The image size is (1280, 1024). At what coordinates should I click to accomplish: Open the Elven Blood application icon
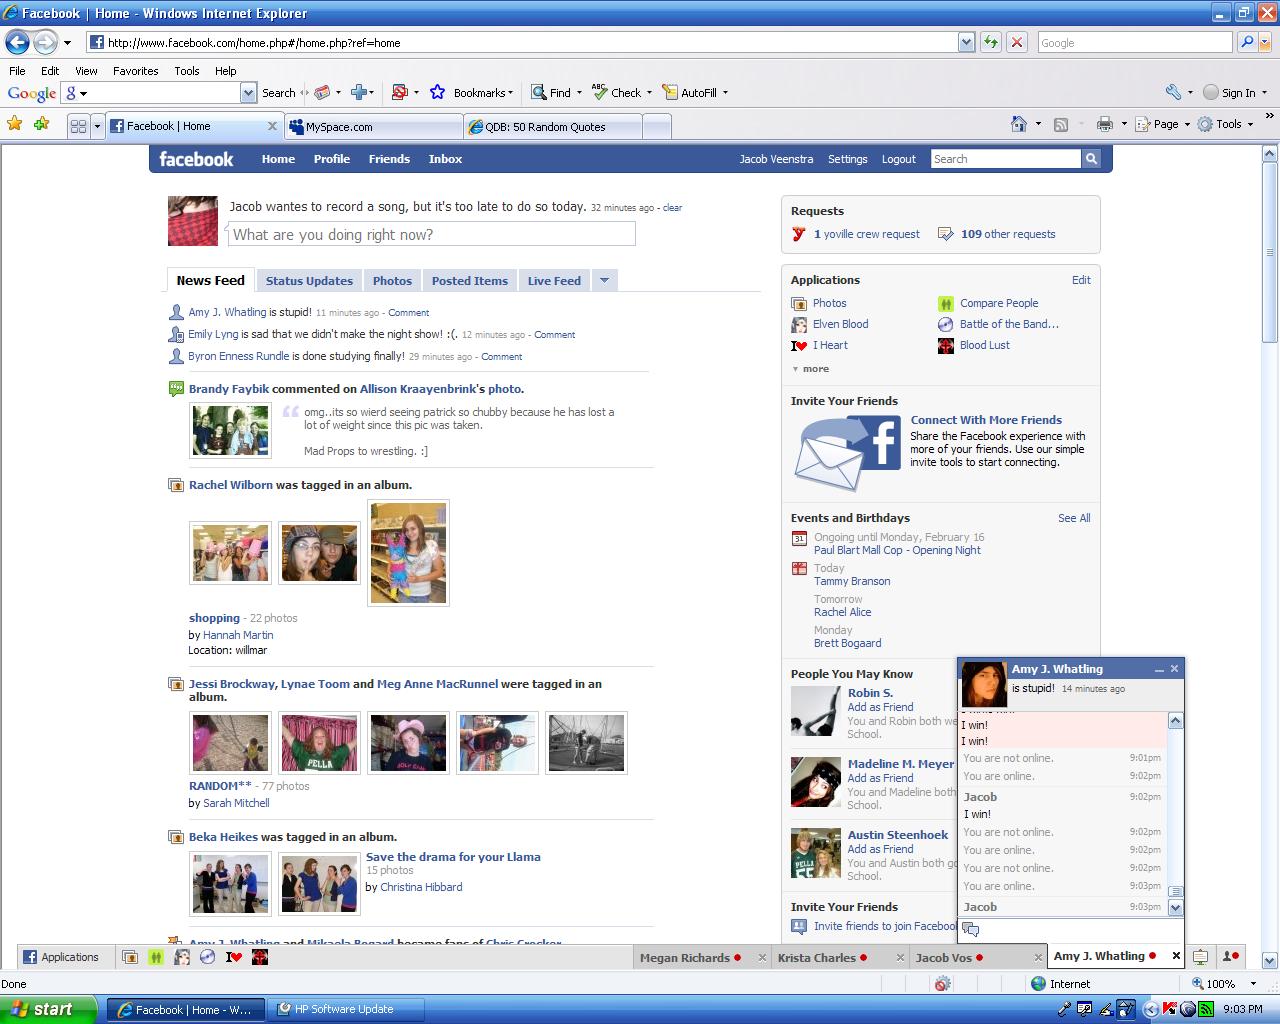click(x=799, y=324)
